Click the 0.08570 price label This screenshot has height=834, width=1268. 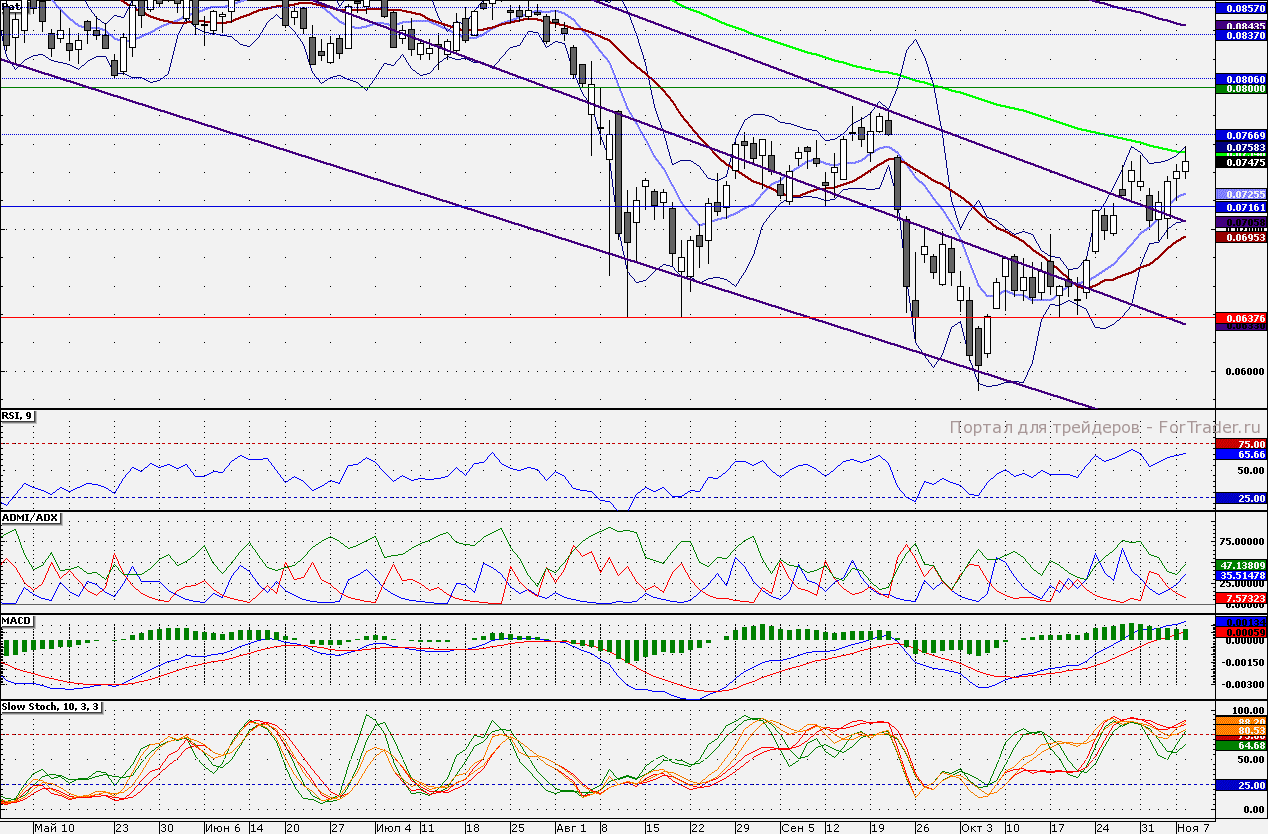pos(1241,6)
